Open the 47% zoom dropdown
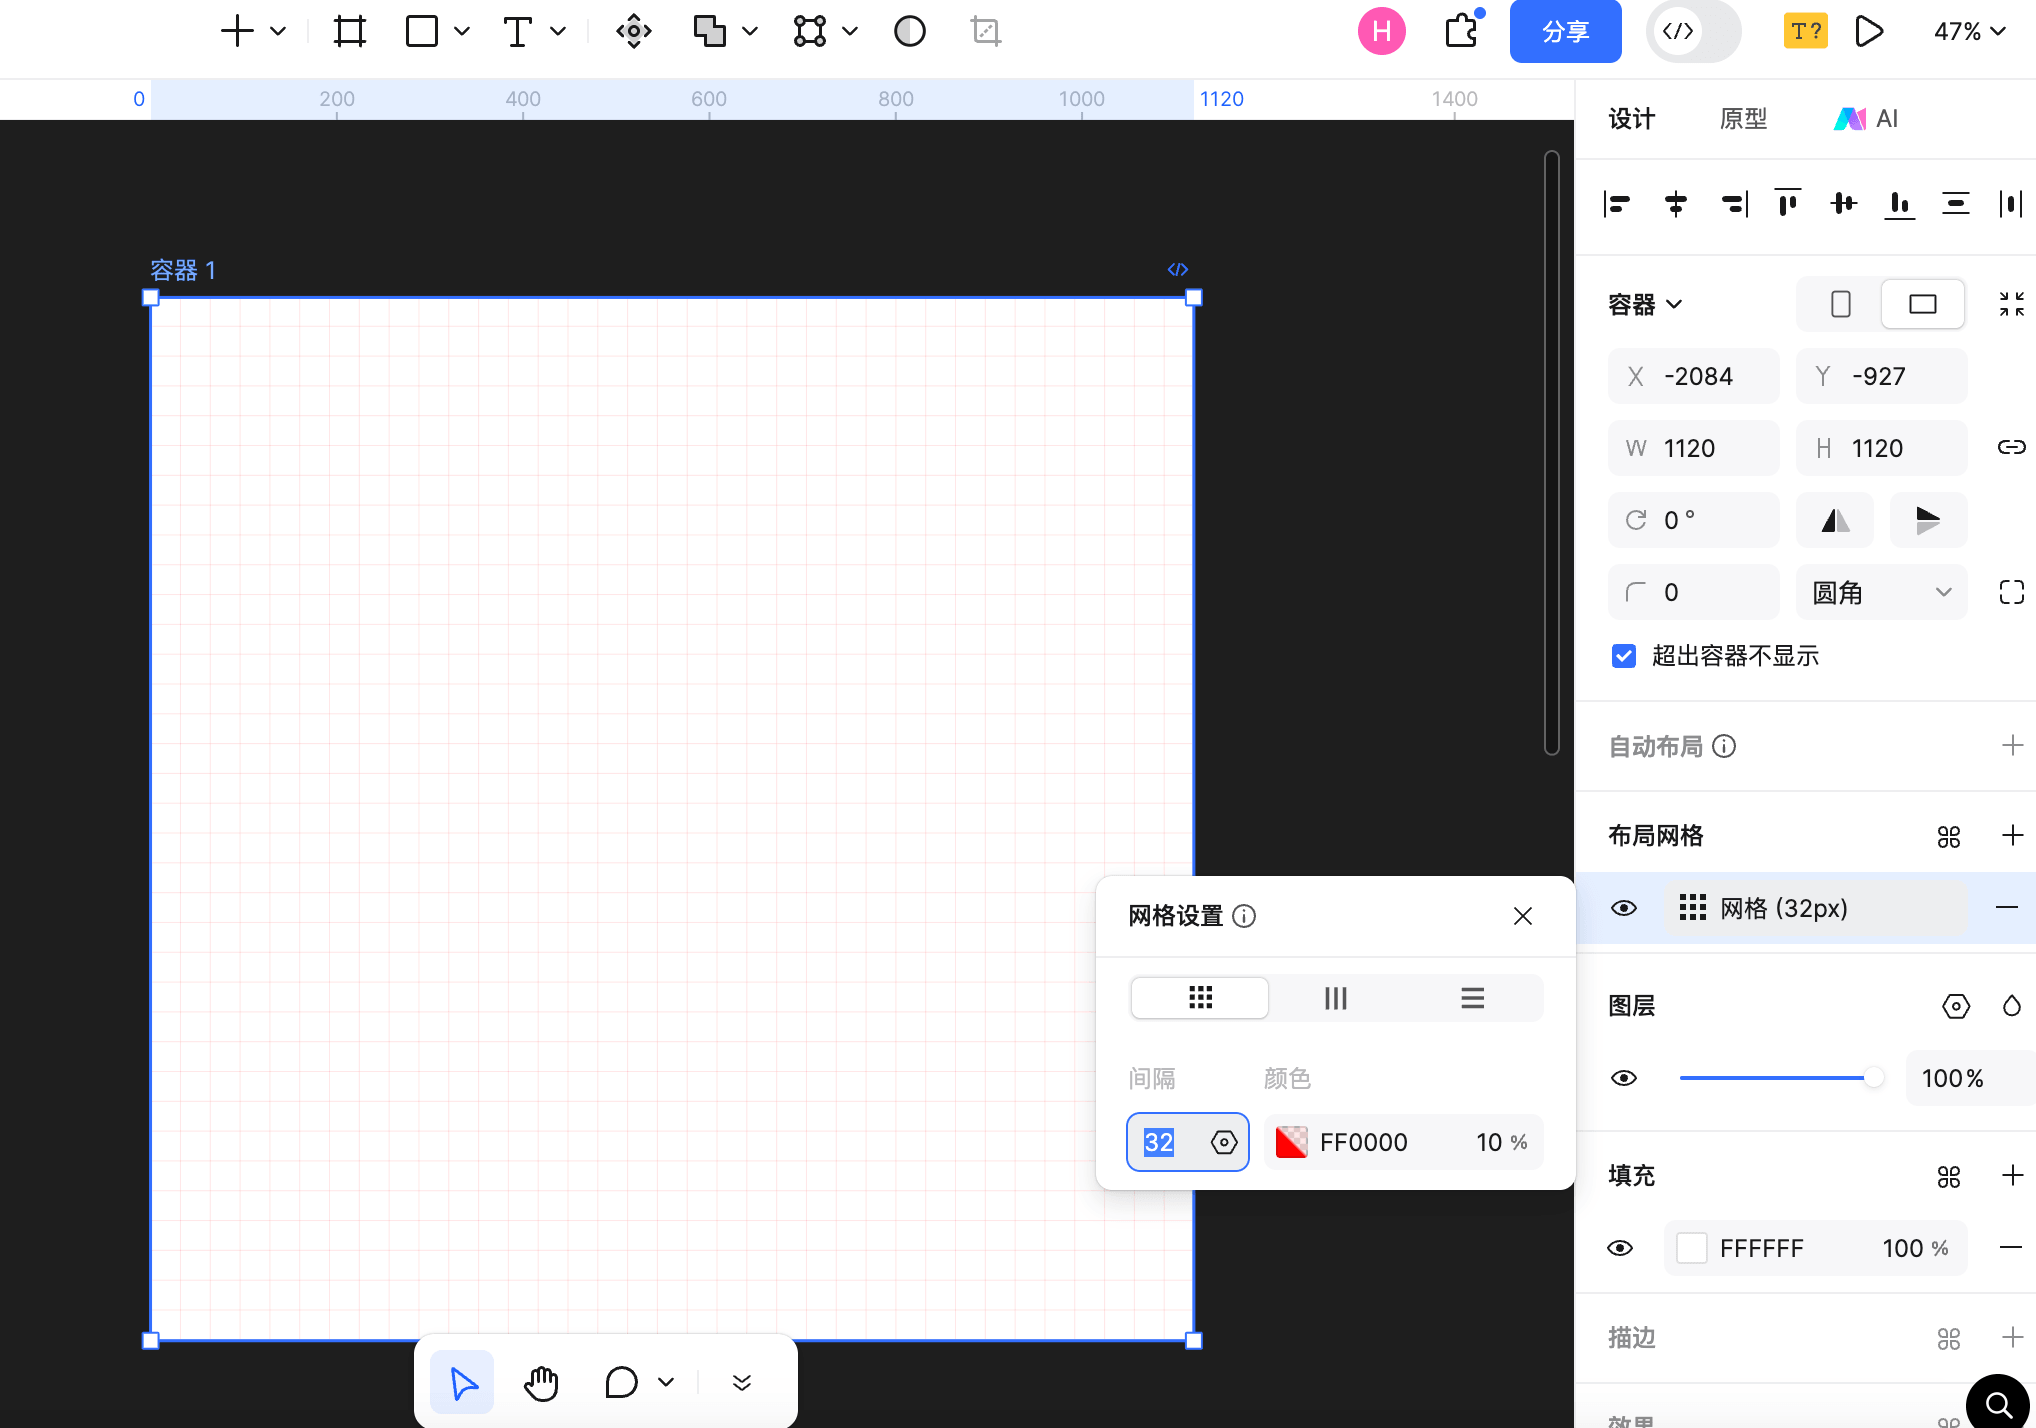Viewport: 2036px width, 1428px height. (x=1969, y=31)
